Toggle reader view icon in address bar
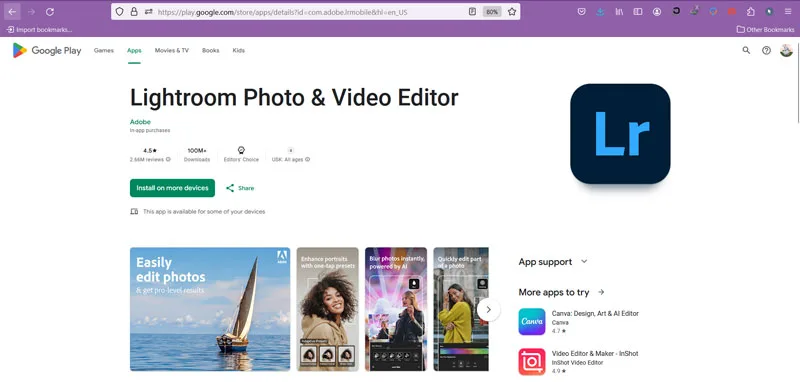Screen dimensions: 800x382 pyautogui.click(x=472, y=12)
